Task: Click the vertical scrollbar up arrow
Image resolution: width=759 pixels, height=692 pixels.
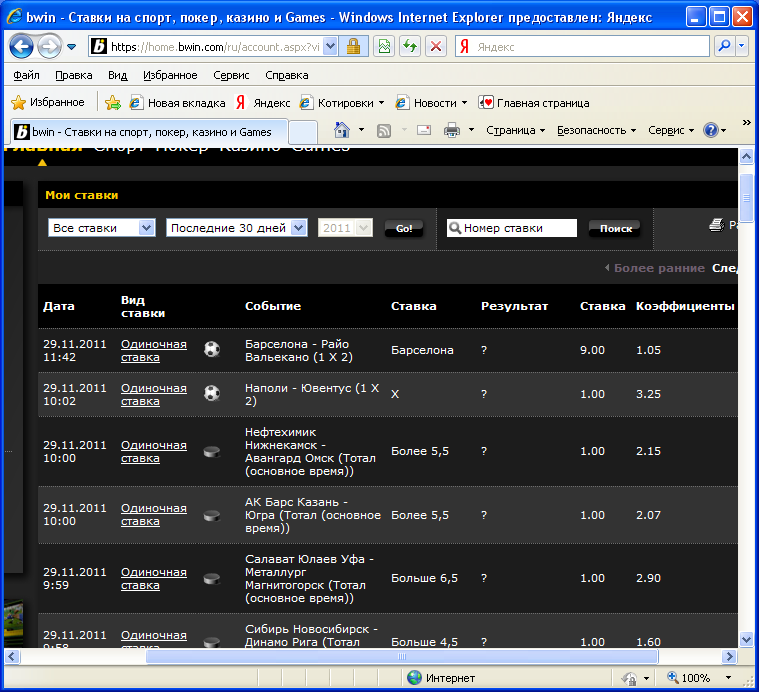Action: pyautogui.click(x=746, y=156)
